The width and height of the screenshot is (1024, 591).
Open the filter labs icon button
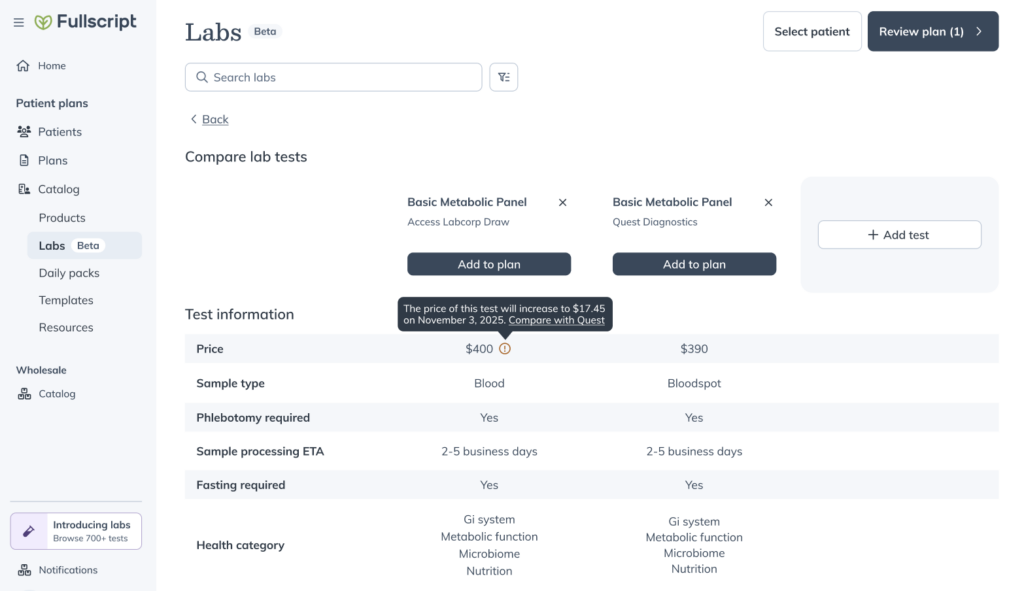[503, 77]
